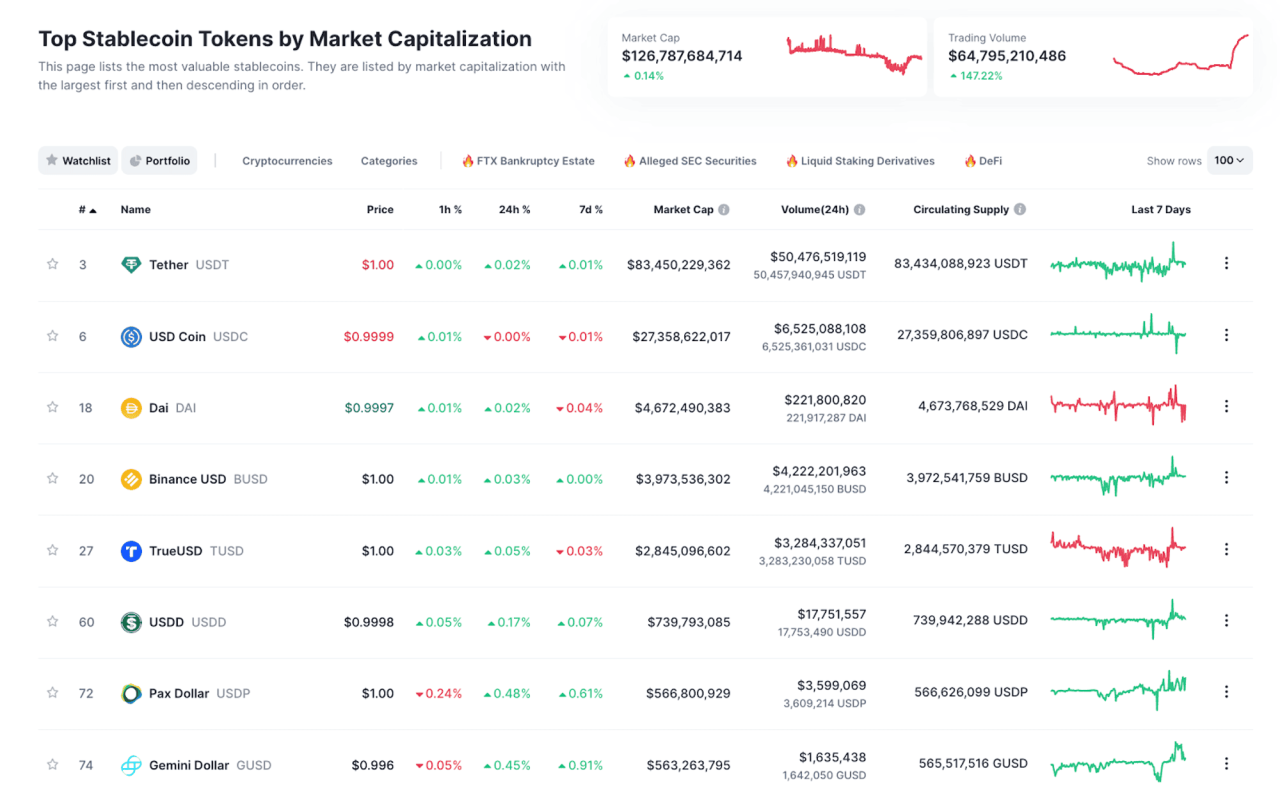Sort by Name column header
The height and width of the screenshot is (800, 1280).
pos(136,210)
